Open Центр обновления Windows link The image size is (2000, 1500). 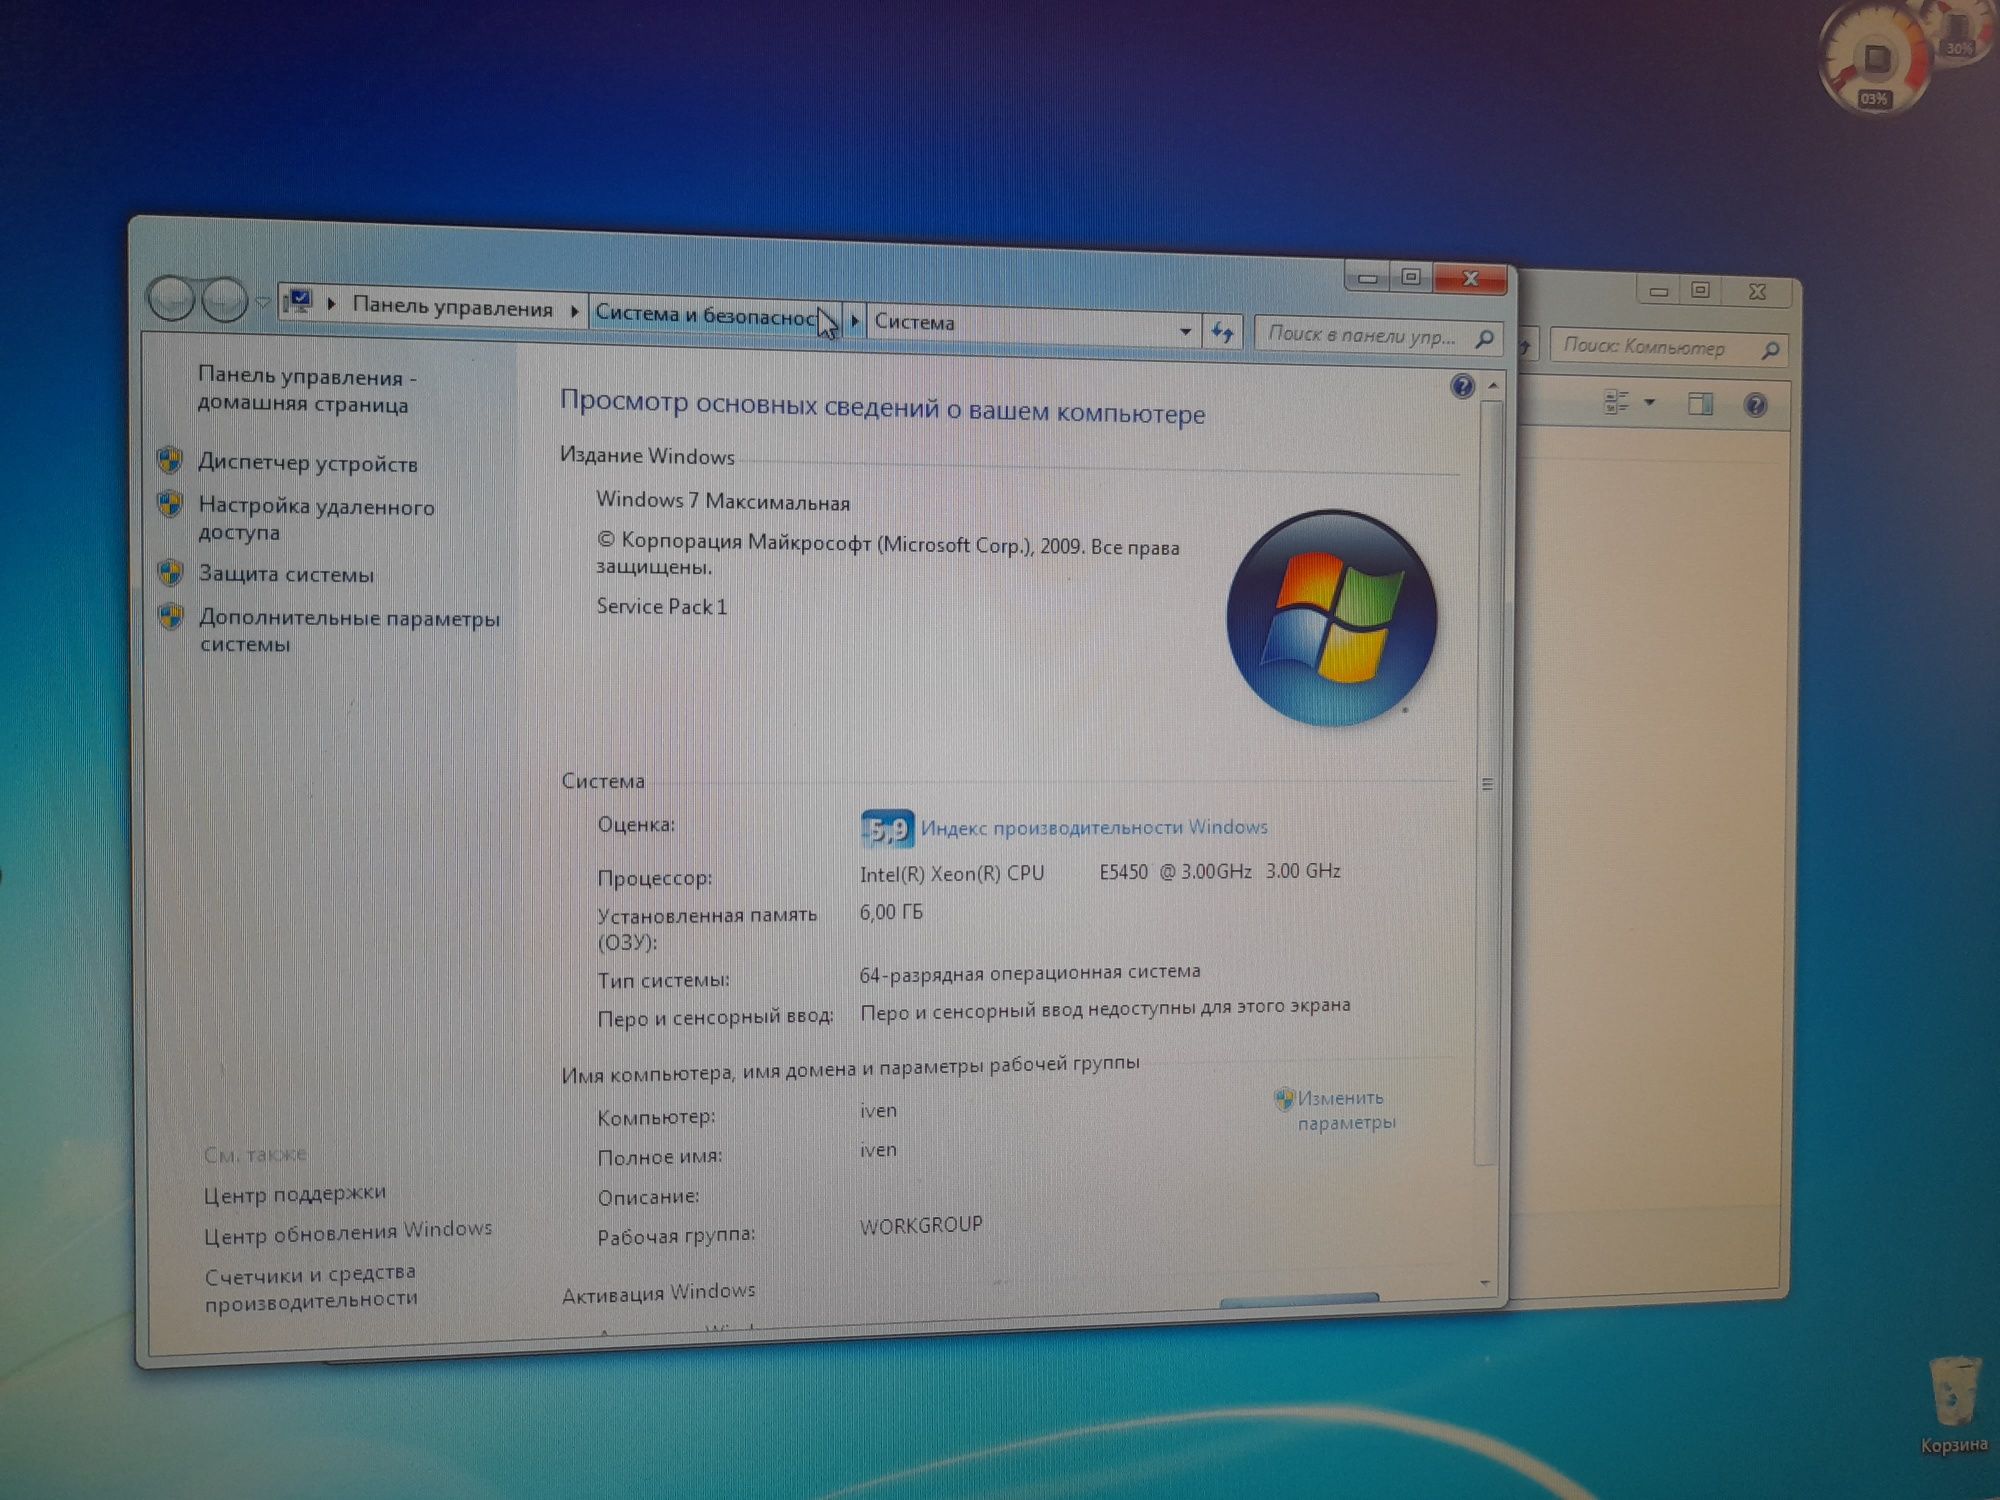[348, 1232]
